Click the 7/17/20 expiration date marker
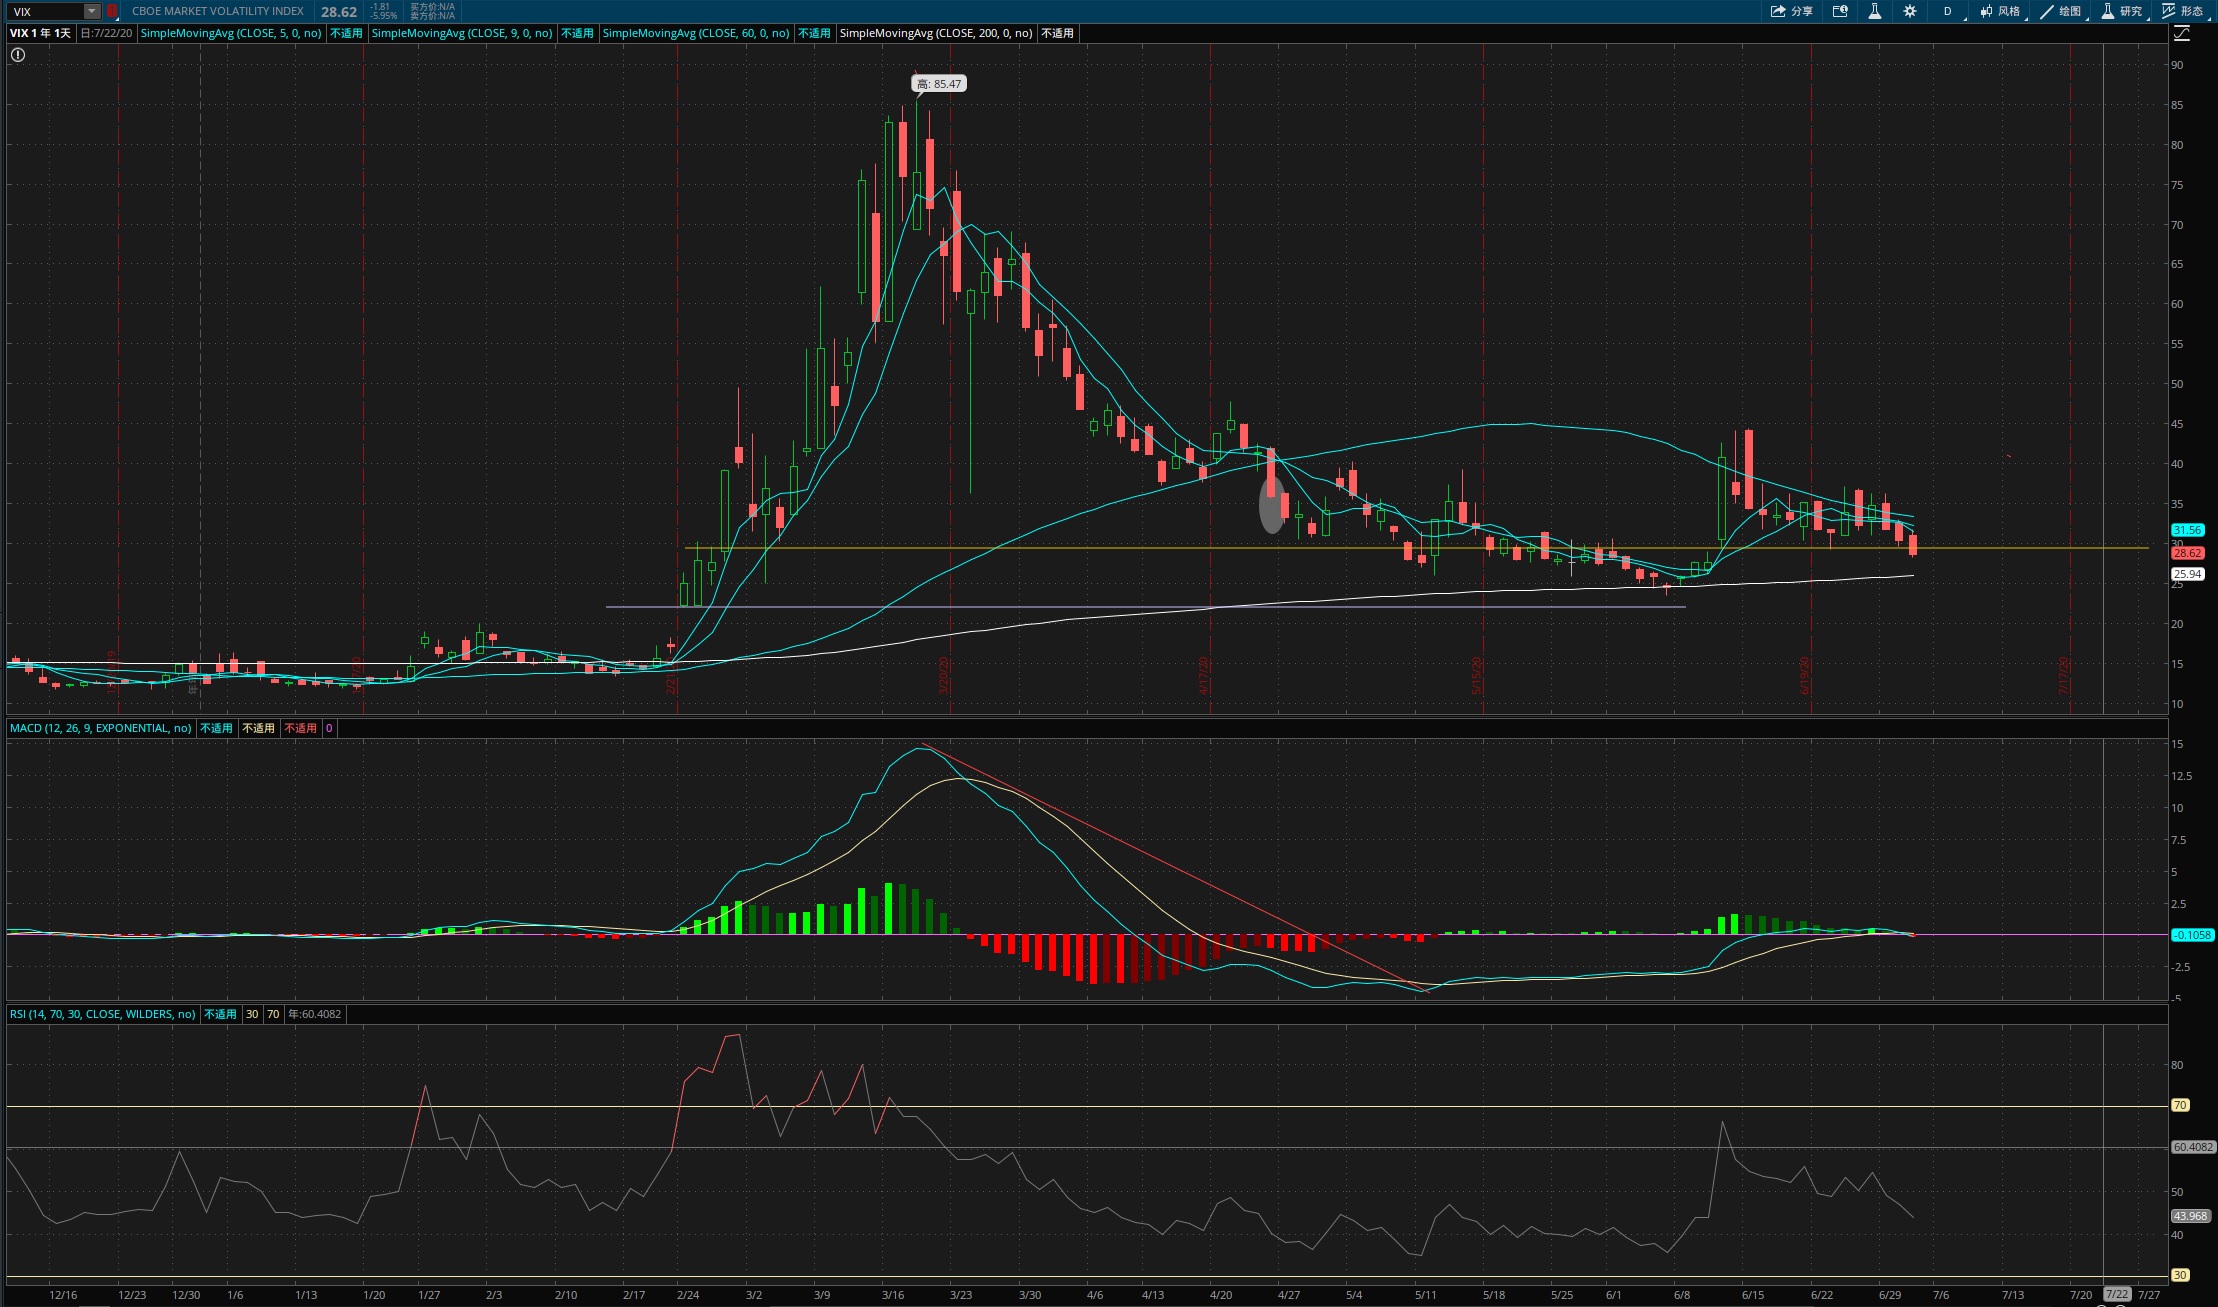Viewport: 2218px width, 1307px height. coord(2064,675)
